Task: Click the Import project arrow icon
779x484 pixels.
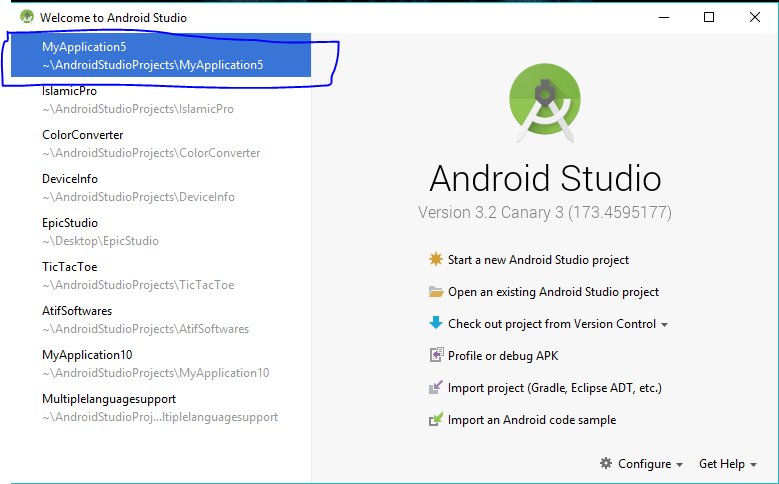Action: 436,387
